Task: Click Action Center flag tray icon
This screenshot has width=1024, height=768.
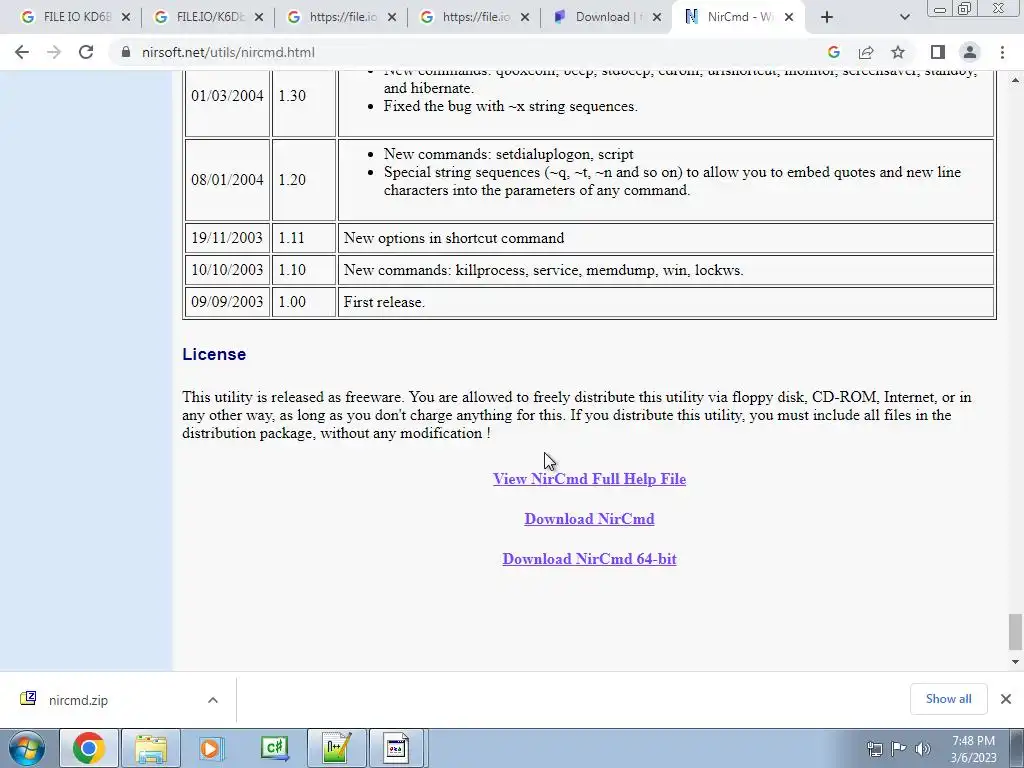Action: 899,748
